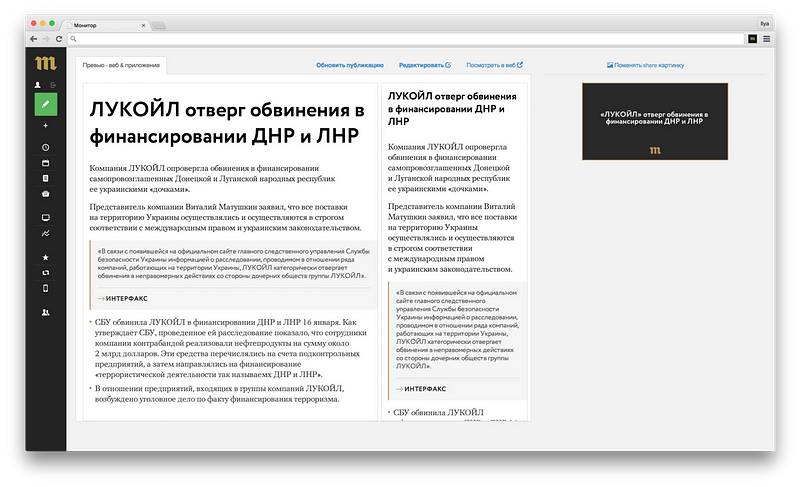Click the plus icon to add new material
800x487 pixels.
point(45,125)
